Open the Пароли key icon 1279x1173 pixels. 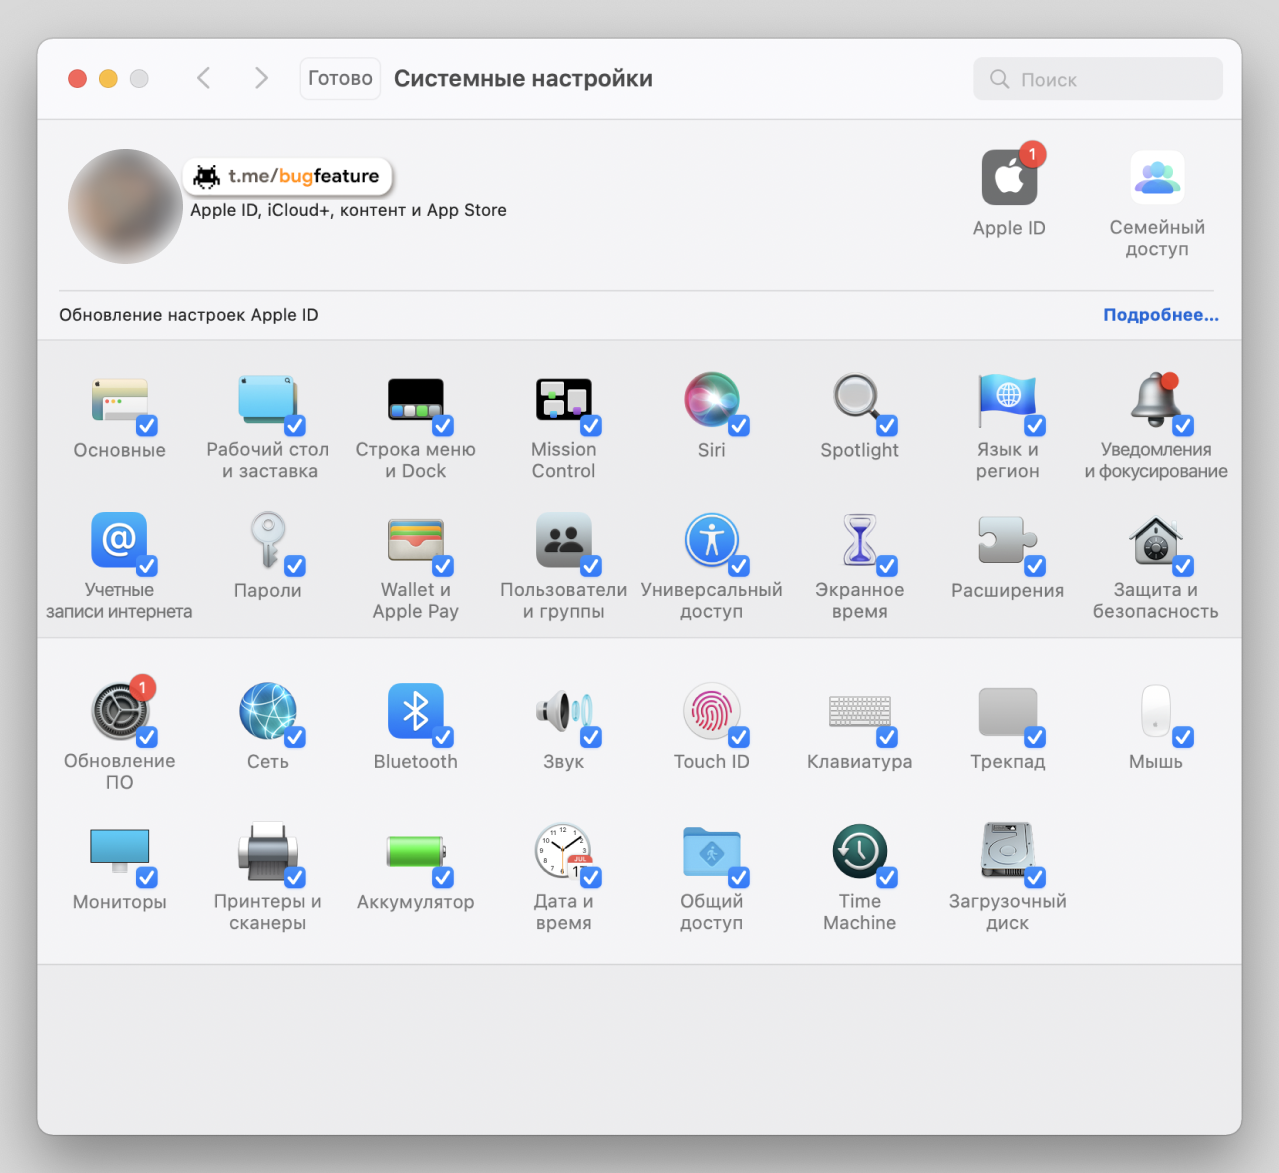[267, 540]
